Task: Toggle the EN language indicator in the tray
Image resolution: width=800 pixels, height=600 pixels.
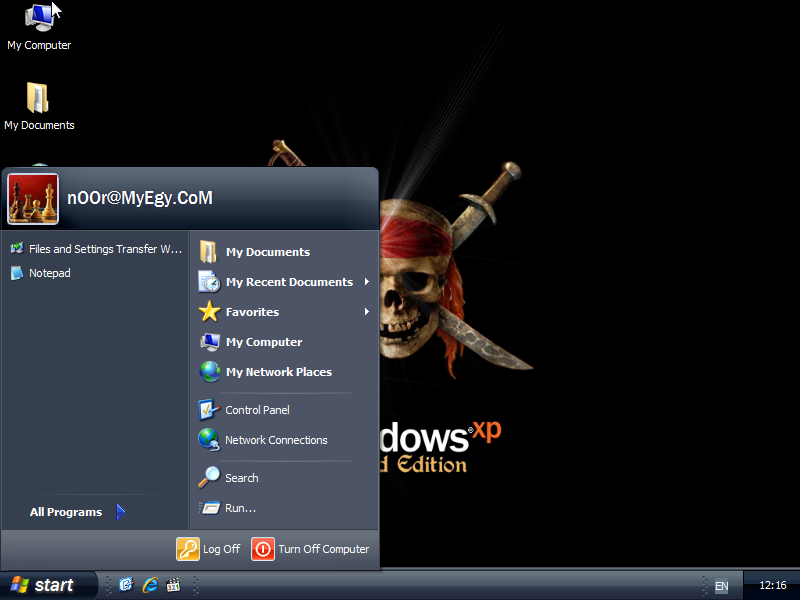Action: 721,585
